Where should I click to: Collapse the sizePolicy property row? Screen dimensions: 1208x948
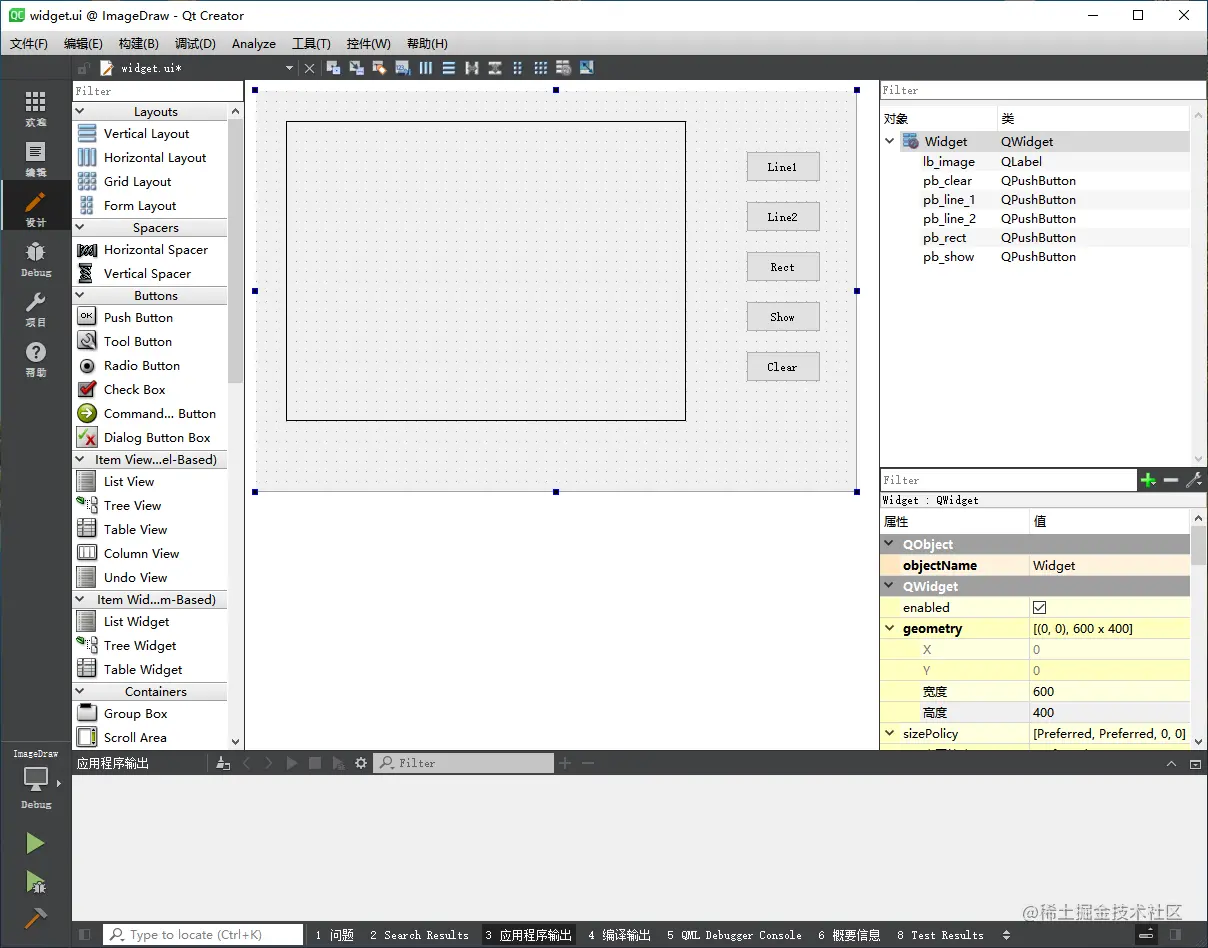pyautogui.click(x=889, y=734)
